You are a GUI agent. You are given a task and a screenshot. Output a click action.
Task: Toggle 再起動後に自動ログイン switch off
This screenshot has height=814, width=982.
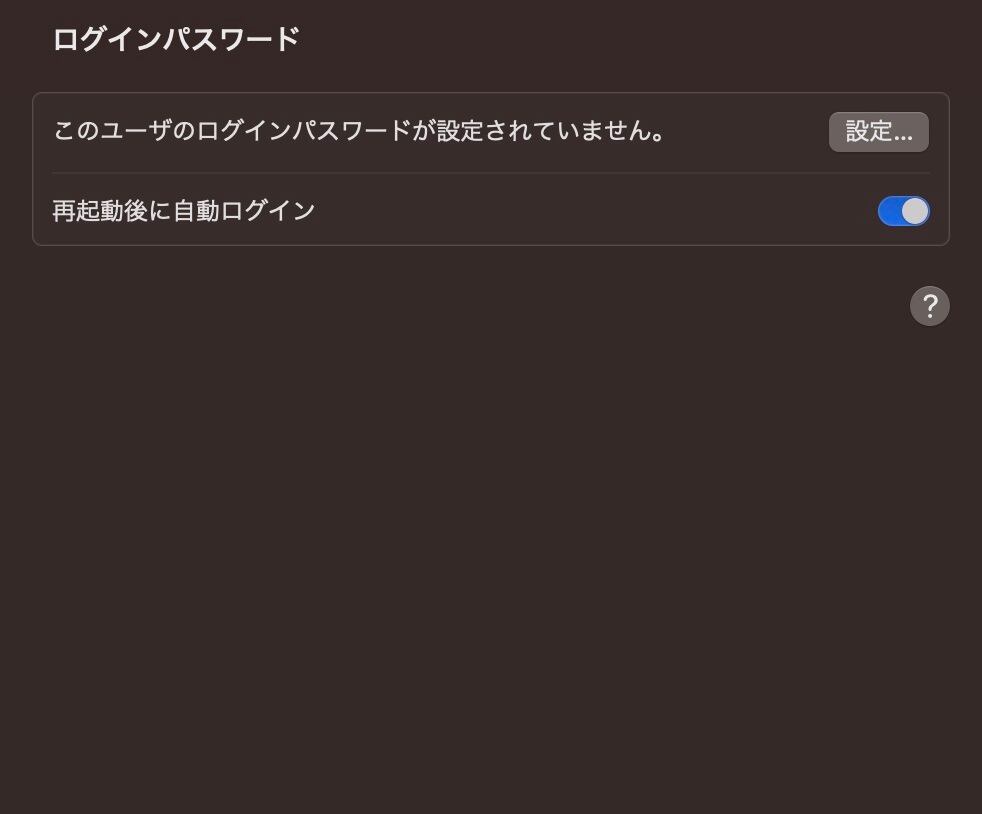(x=904, y=211)
